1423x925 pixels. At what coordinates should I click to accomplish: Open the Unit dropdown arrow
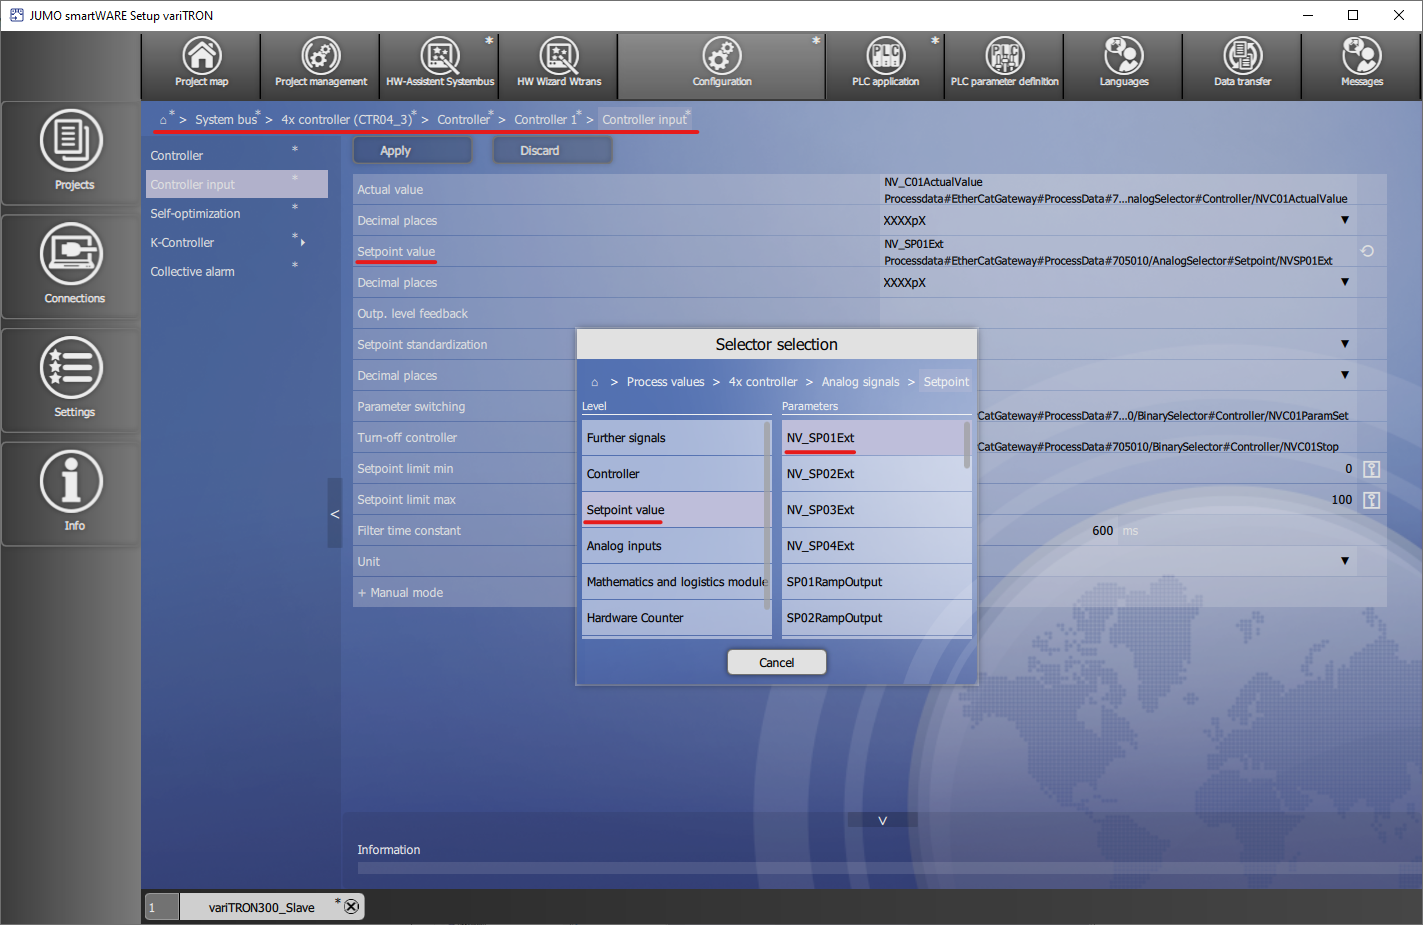pyautogui.click(x=1344, y=561)
